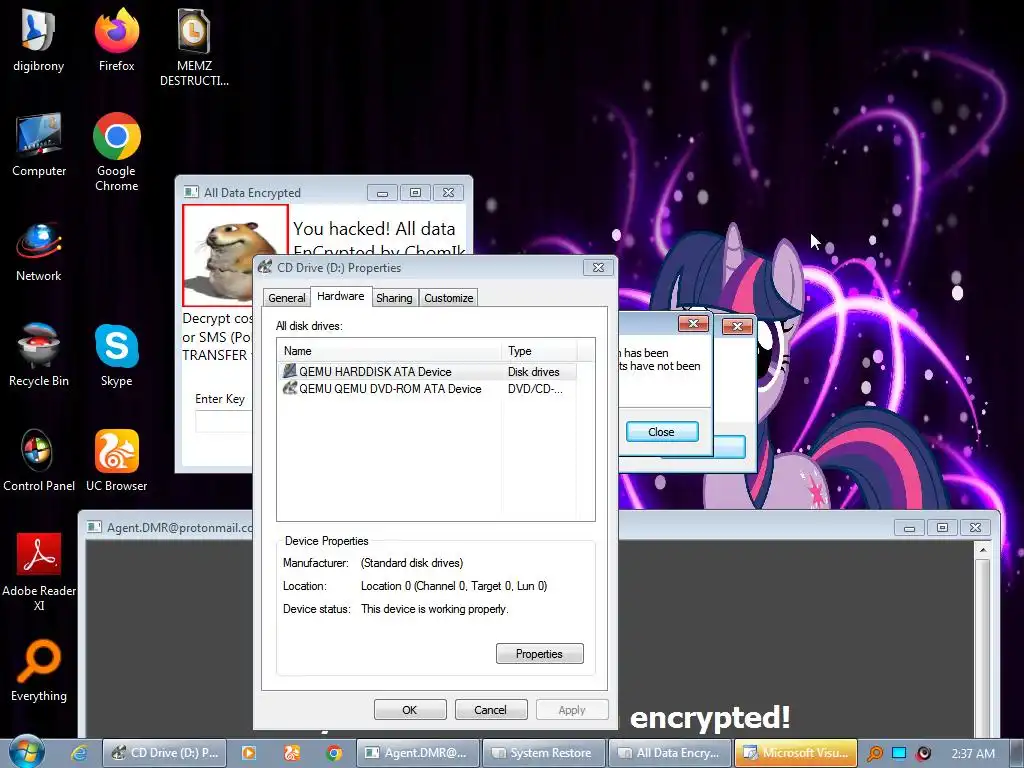Minimize the All Data Encrypted window
Viewport: 1024px width, 768px height.
tap(382, 193)
